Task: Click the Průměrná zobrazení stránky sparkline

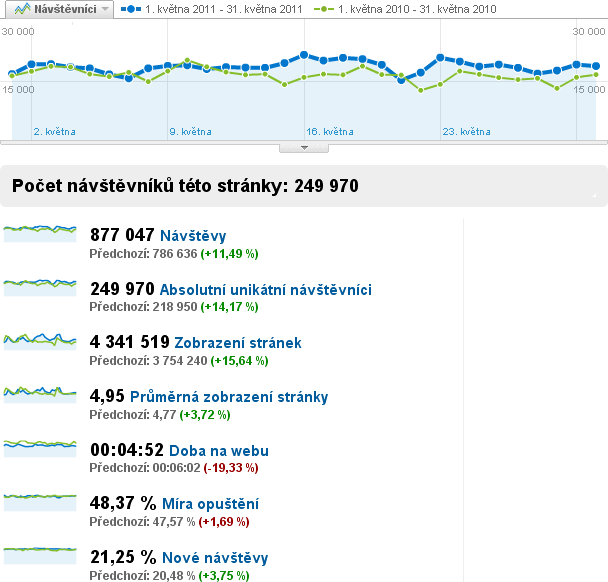Action: [x=40, y=394]
